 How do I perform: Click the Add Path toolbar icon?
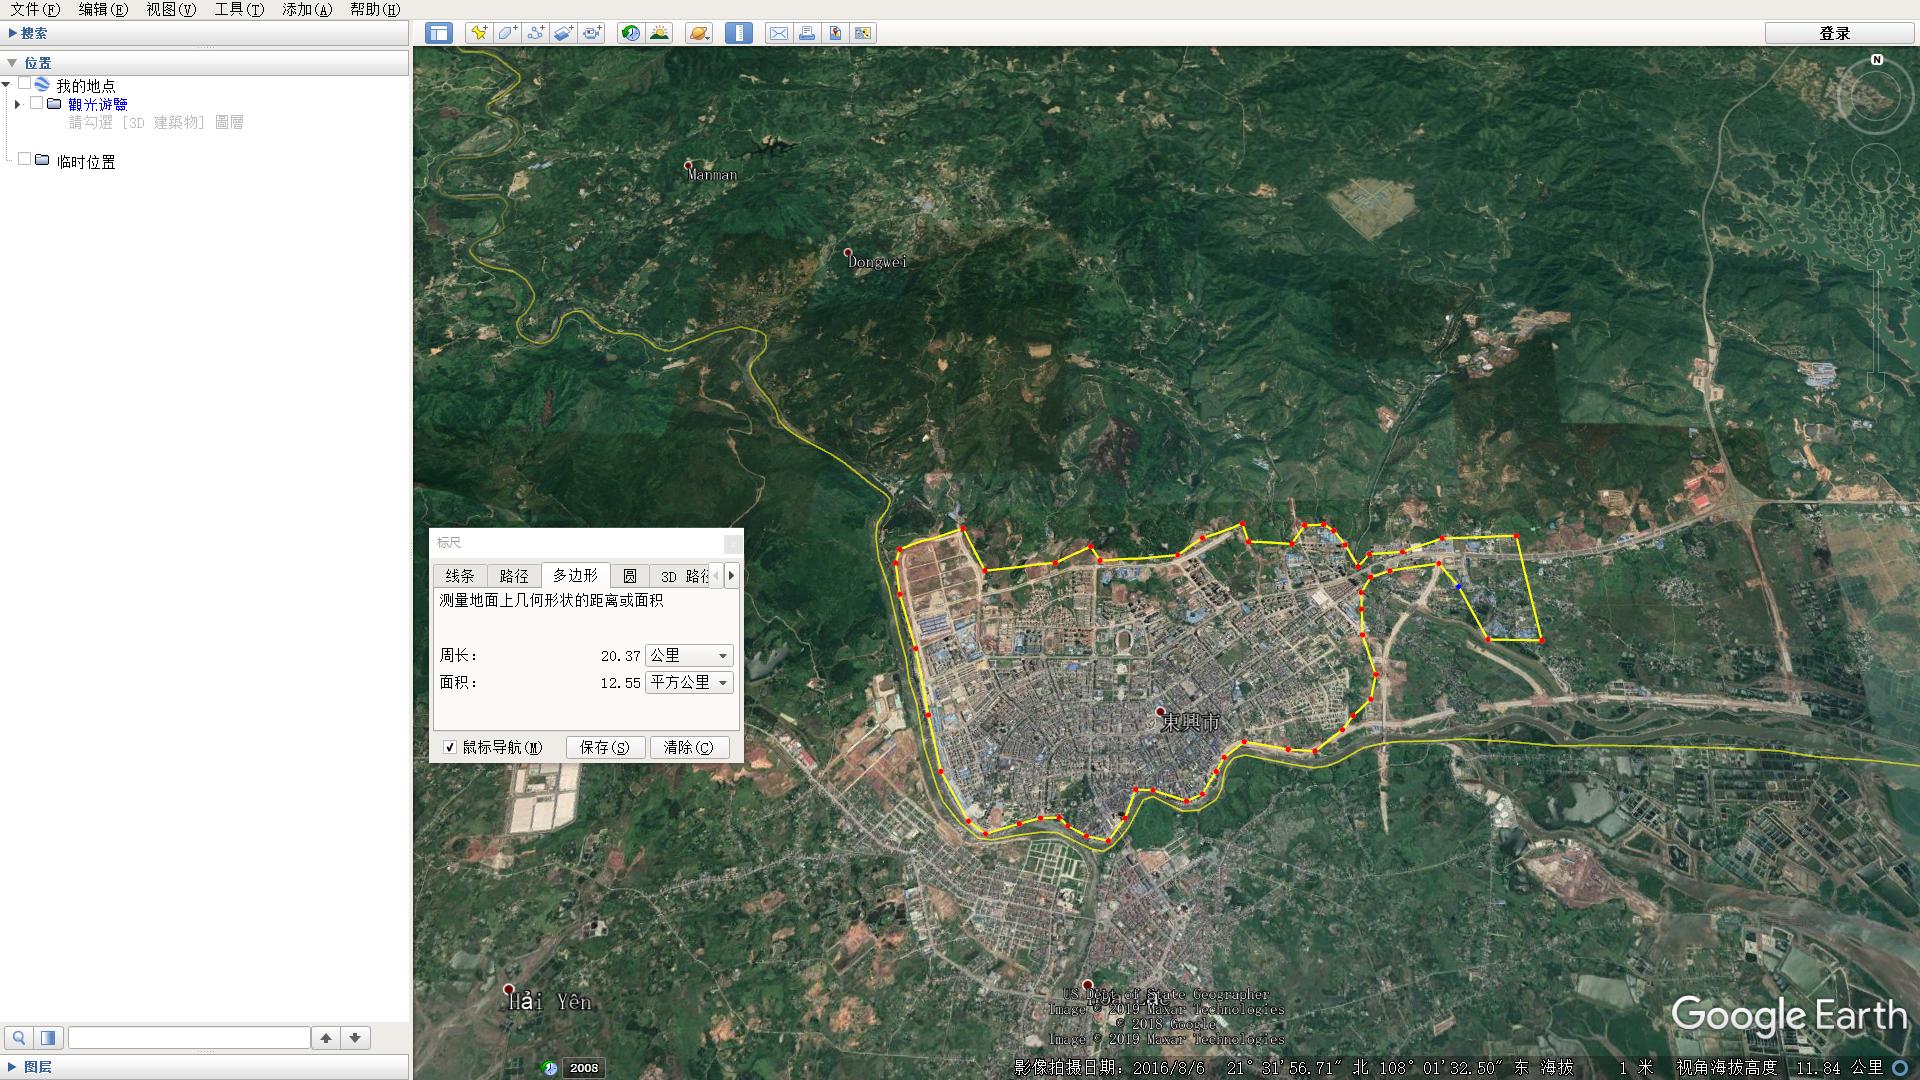coord(535,33)
